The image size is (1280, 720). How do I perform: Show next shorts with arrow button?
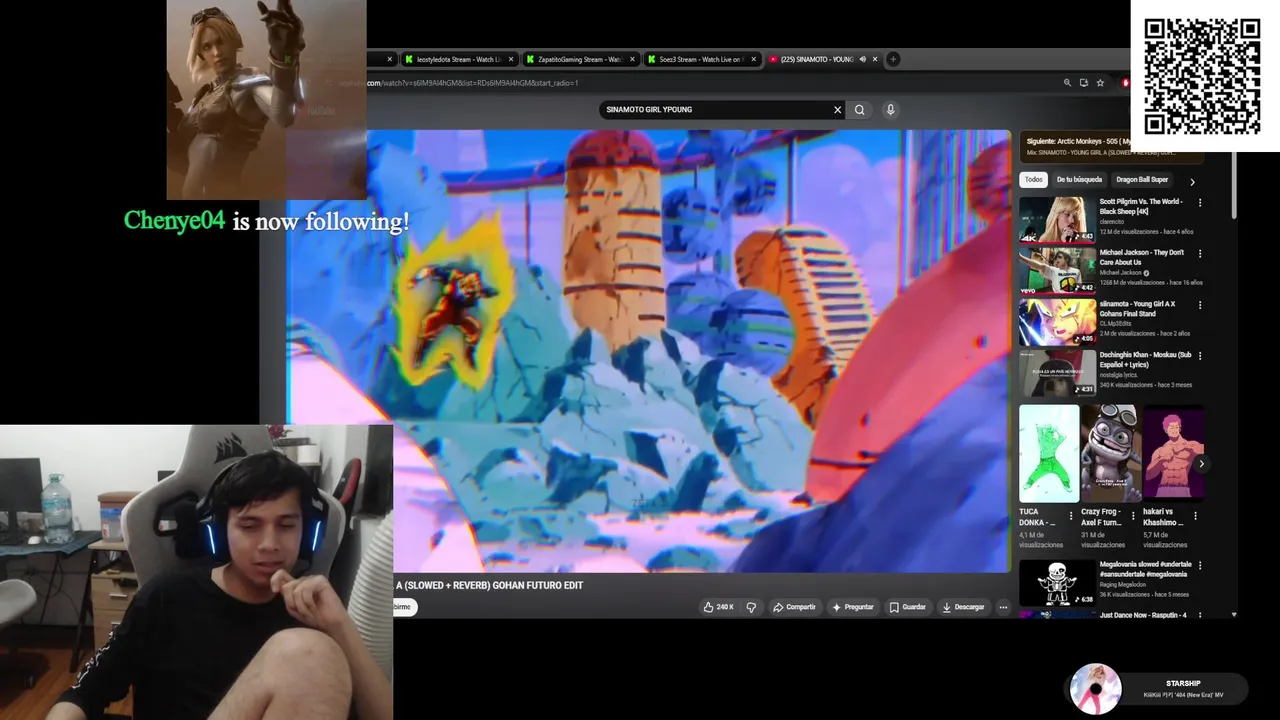pos(1201,464)
